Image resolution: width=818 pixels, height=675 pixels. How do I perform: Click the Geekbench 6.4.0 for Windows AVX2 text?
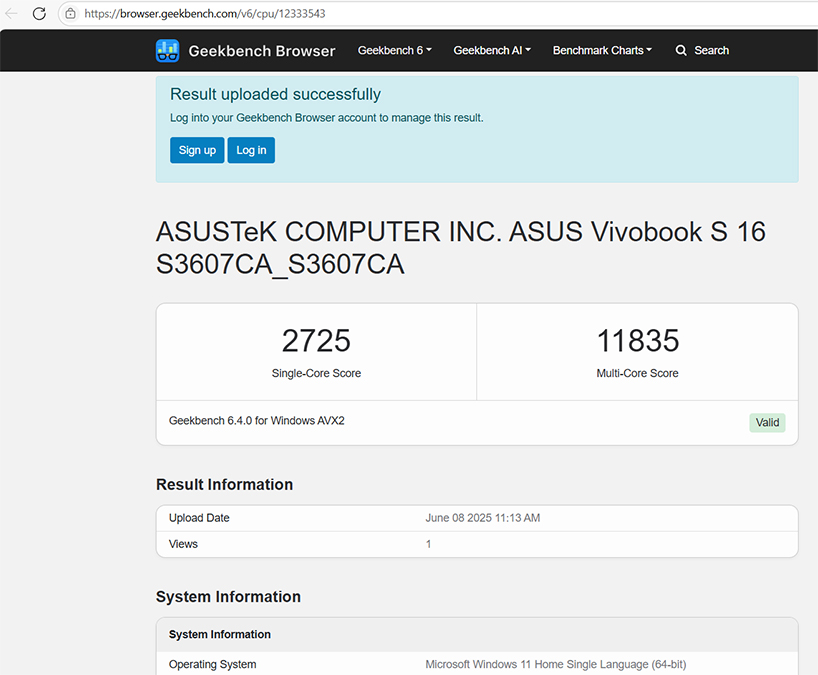pos(257,420)
